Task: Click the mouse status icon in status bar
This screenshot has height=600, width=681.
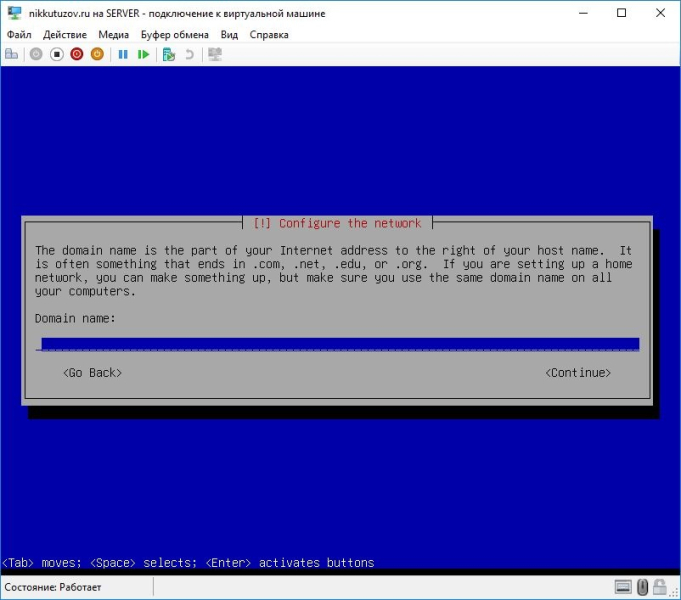Action: pos(642,587)
